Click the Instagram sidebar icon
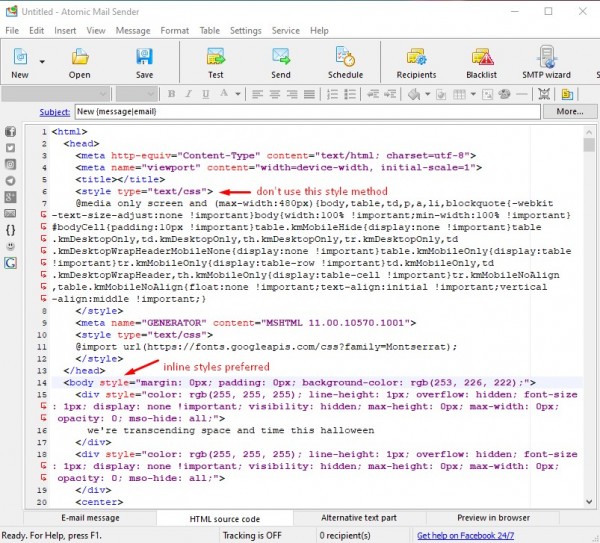The image size is (600, 543). click(10, 164)
